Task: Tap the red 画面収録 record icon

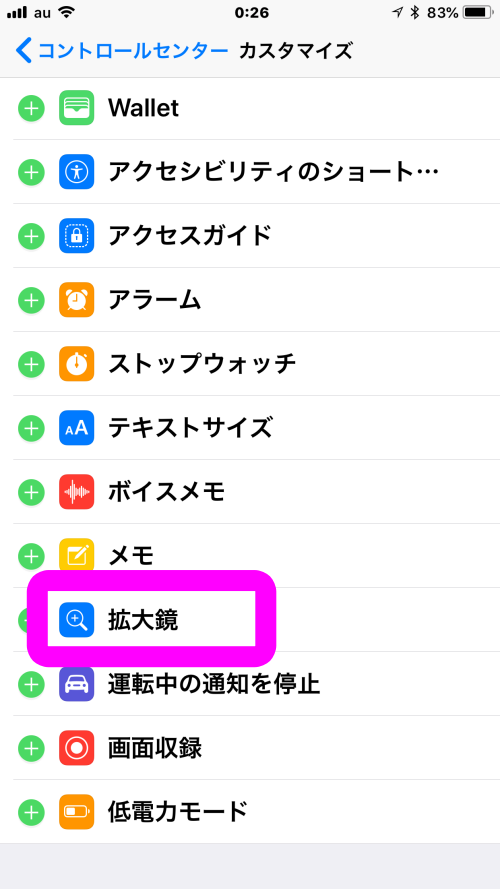Action: [x=77, y=748]
